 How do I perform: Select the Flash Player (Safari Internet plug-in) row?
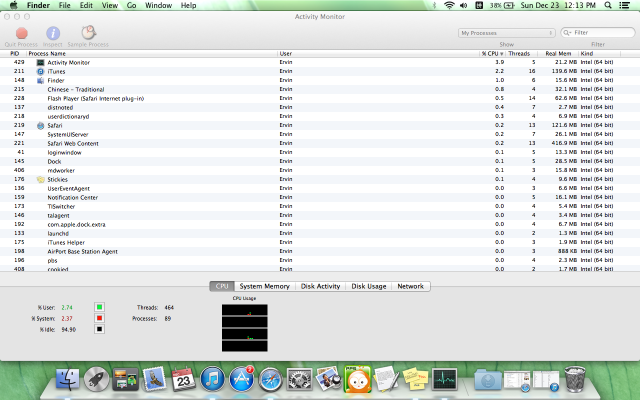(320, 98)
